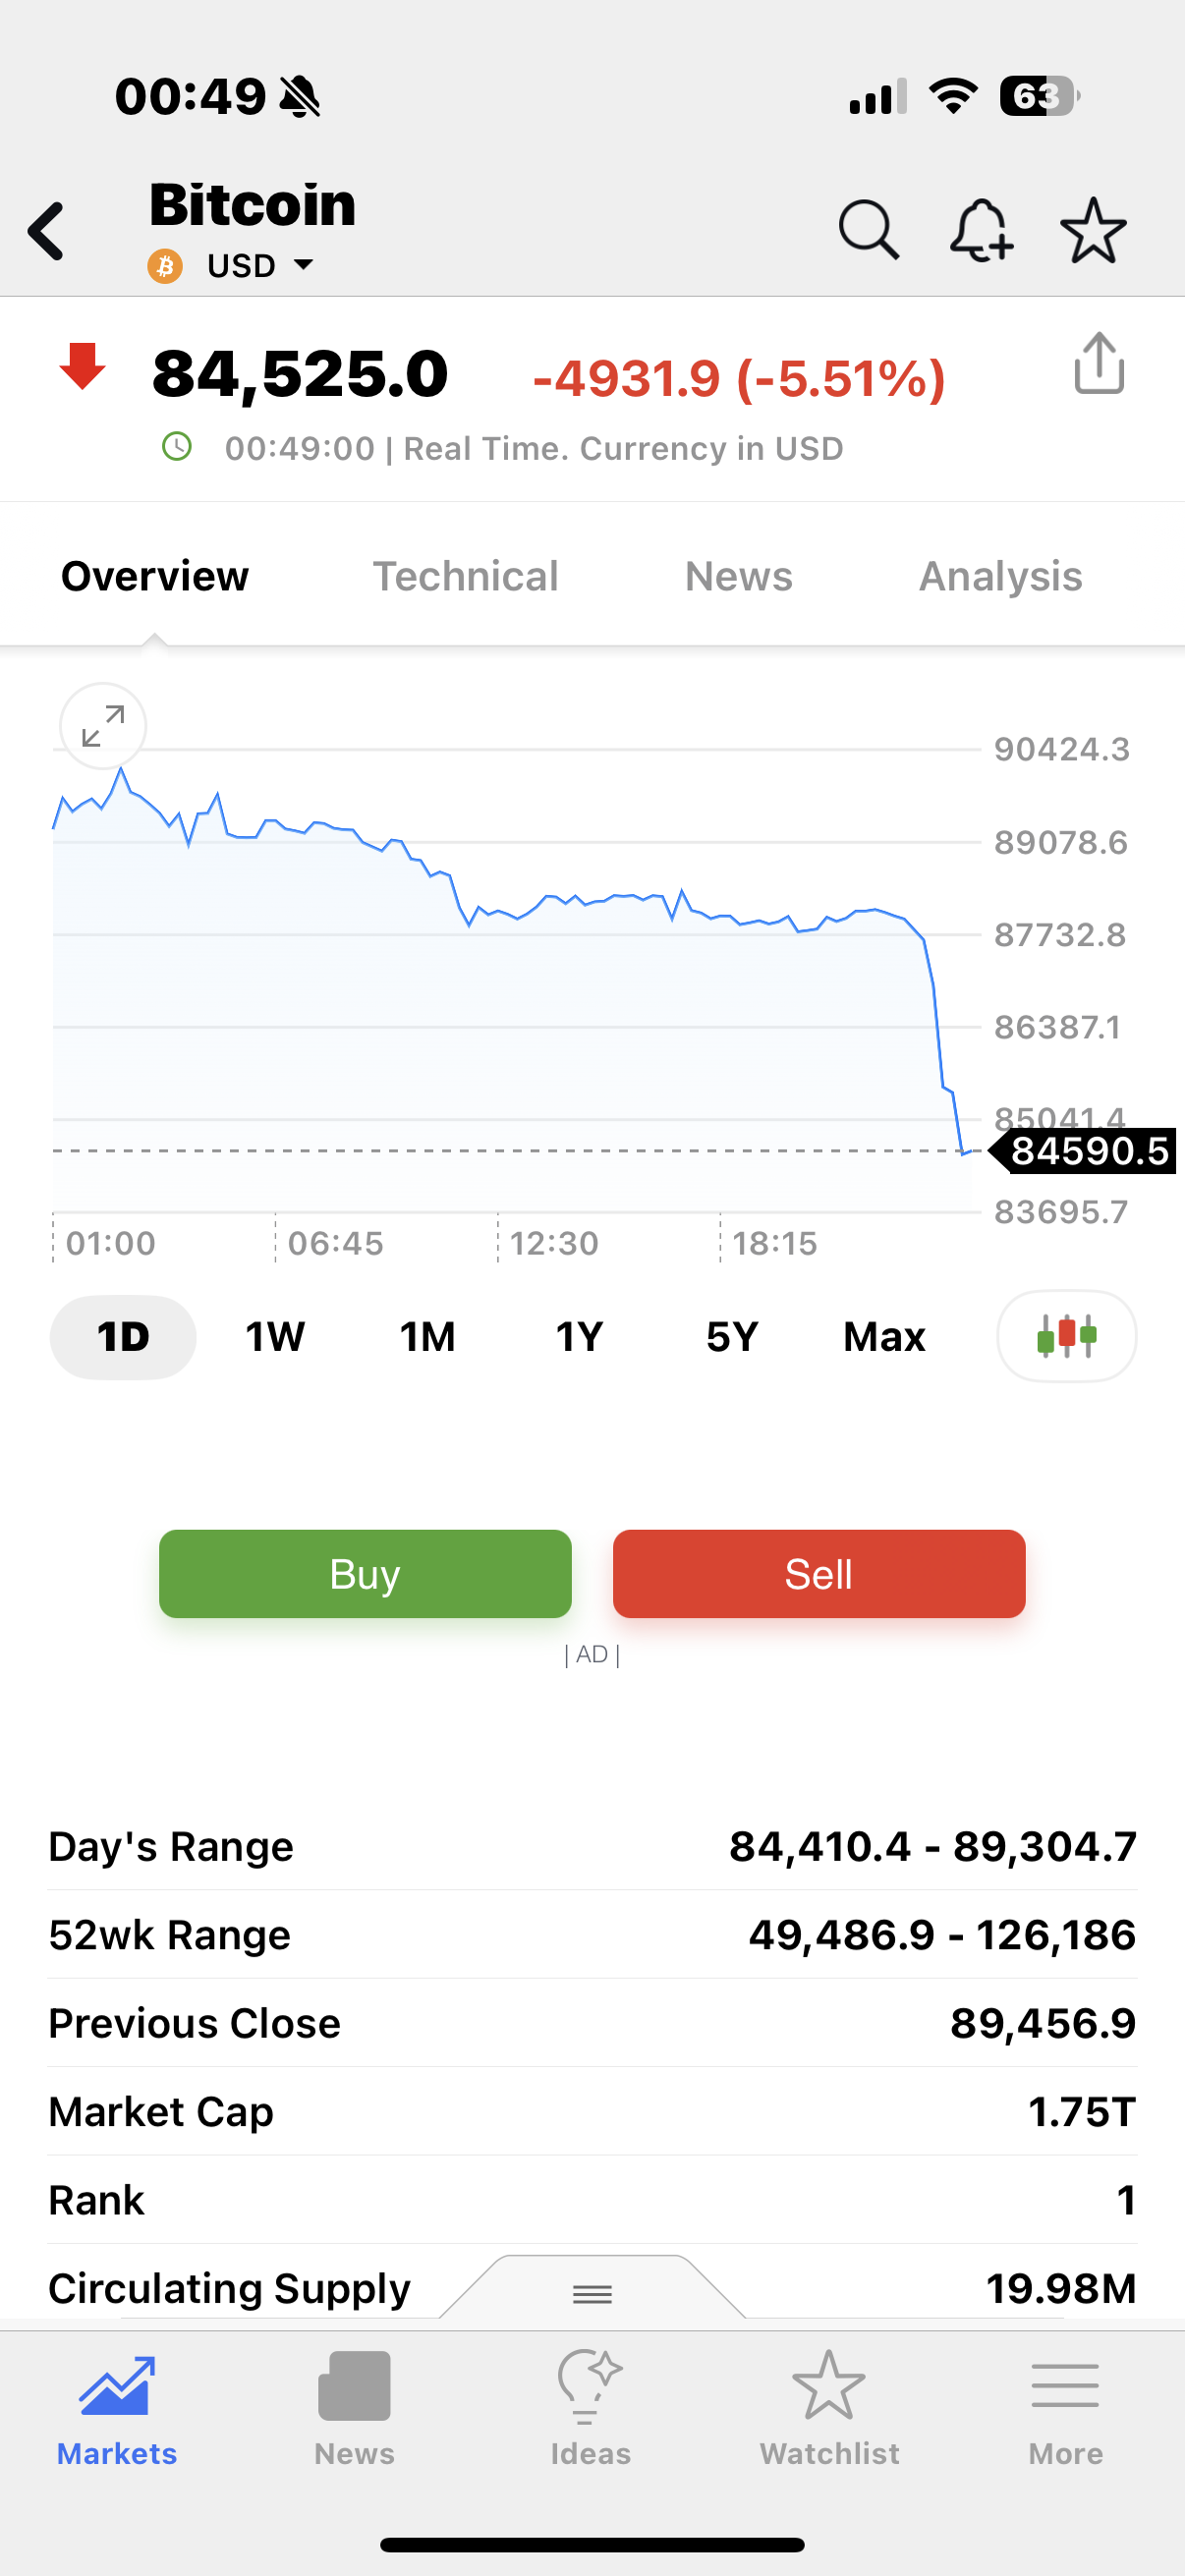The image size is (1185, 2576).
Task: Open the USD currency dropdown
Action: pos(259,266)
